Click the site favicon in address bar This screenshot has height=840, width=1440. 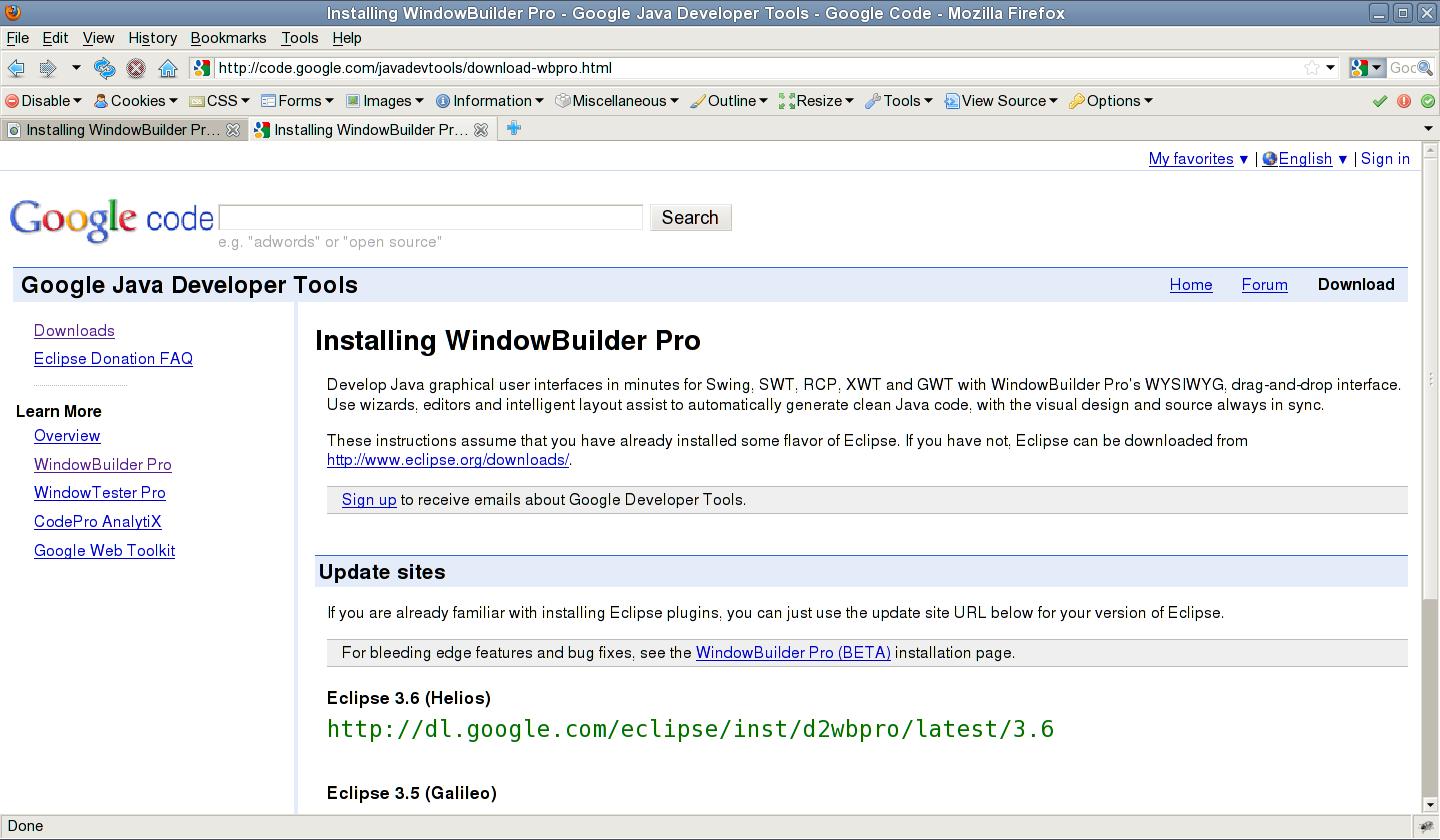pyautogui.click(x=202, y=68)
